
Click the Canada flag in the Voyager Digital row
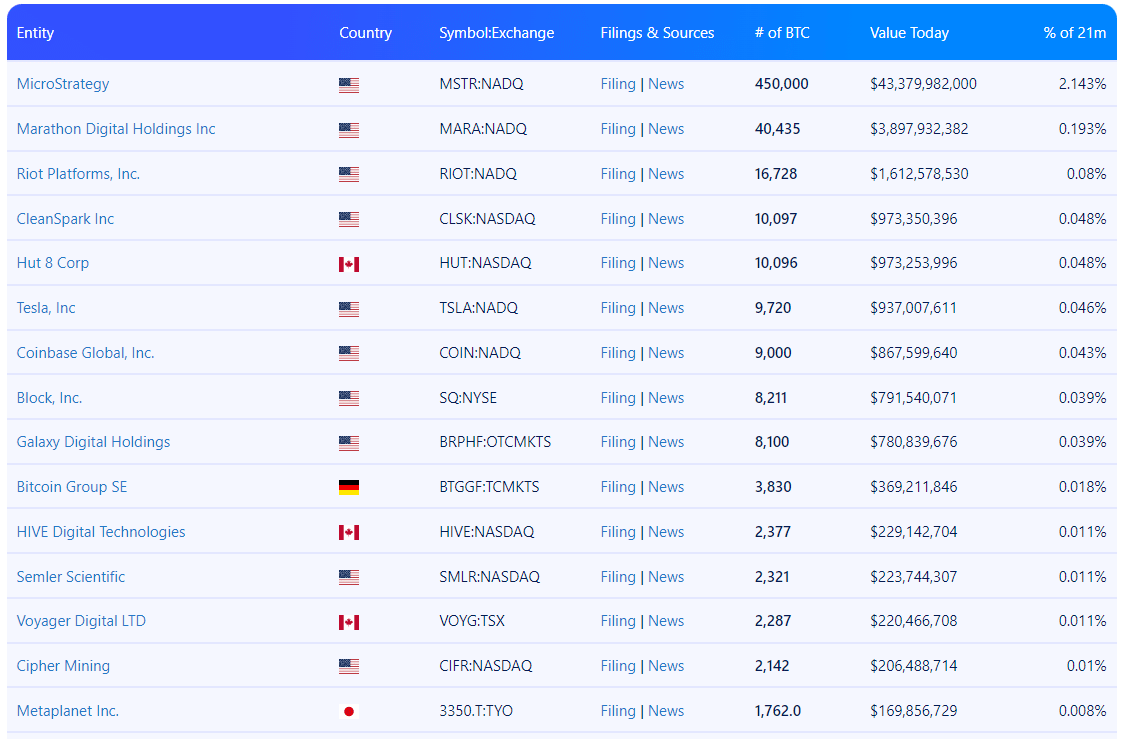pyautogui.click(x=349, y=622)
